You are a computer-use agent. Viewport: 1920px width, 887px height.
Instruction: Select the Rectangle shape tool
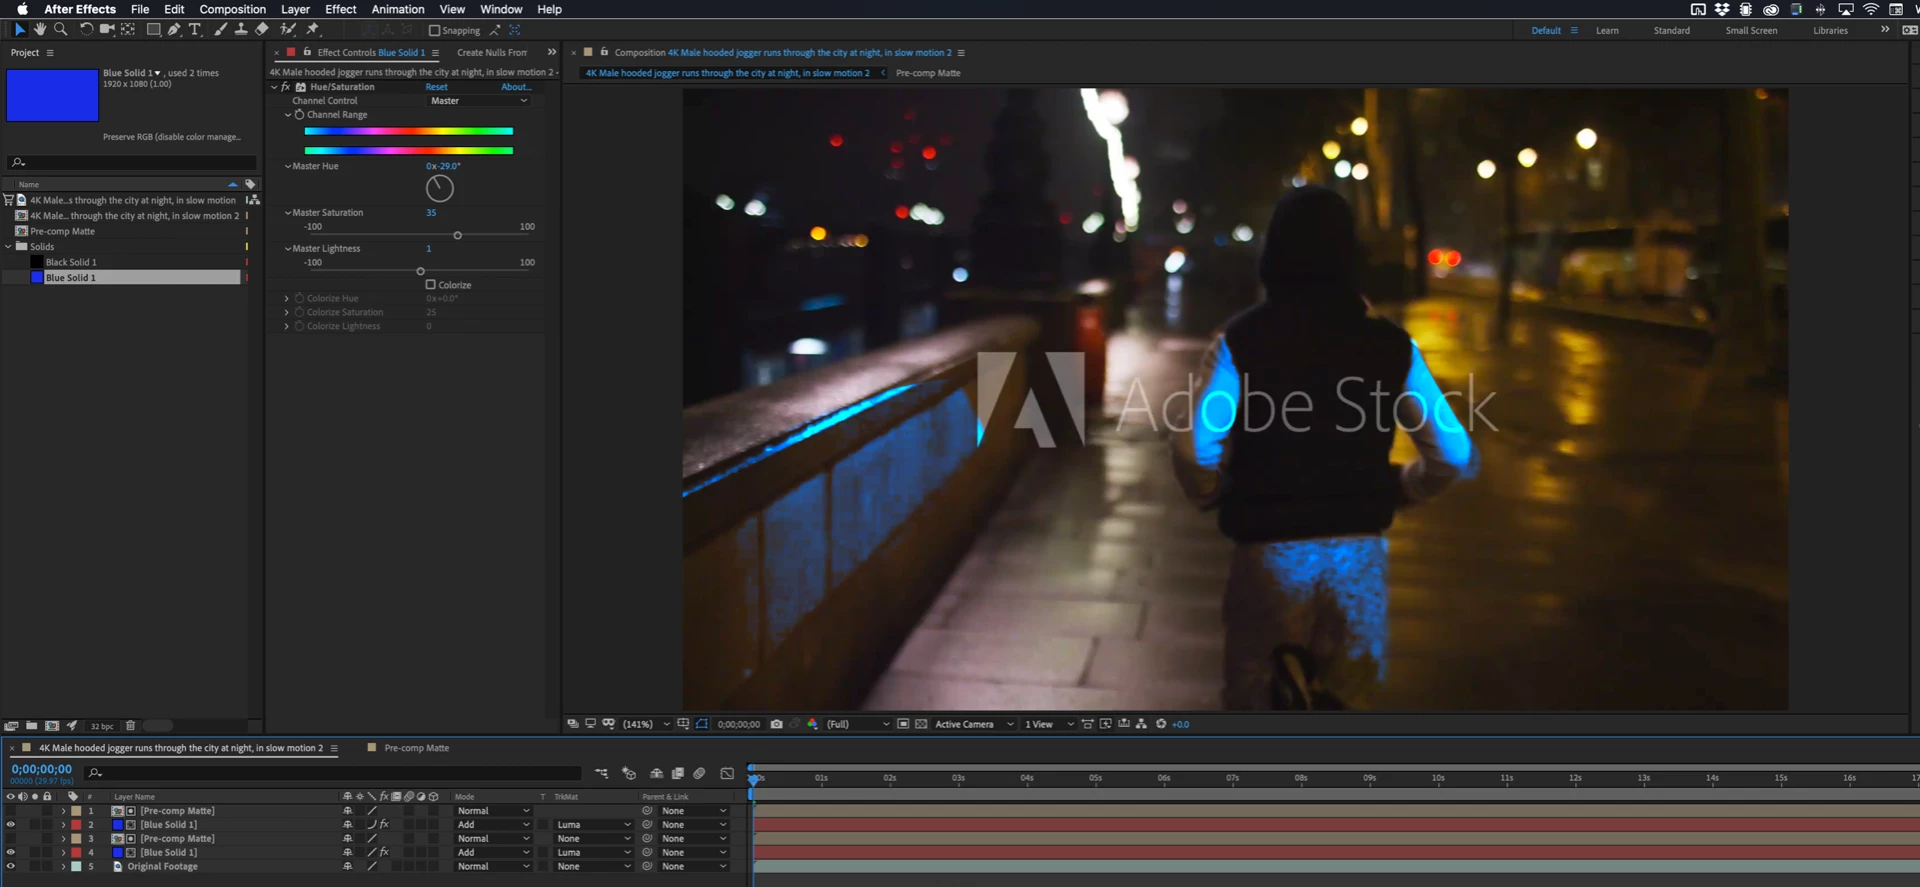153,30
